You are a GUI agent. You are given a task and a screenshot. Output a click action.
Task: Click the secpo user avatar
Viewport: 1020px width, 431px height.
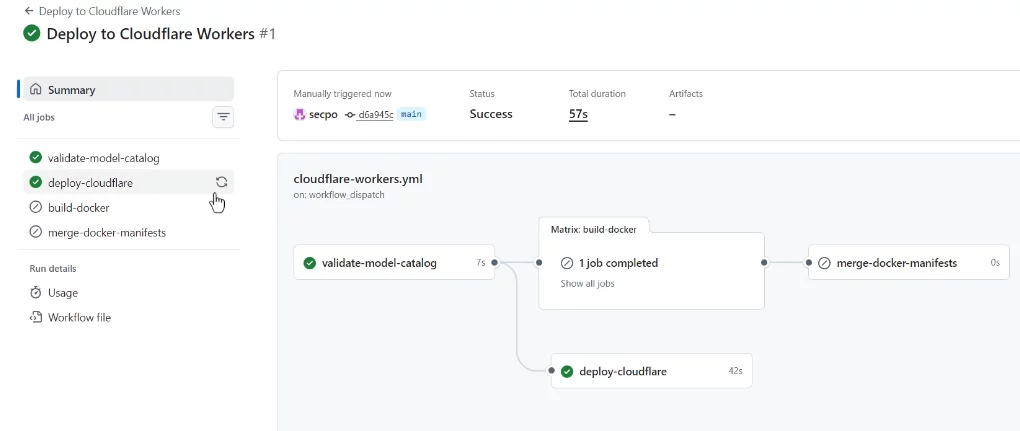click(299, 114)
